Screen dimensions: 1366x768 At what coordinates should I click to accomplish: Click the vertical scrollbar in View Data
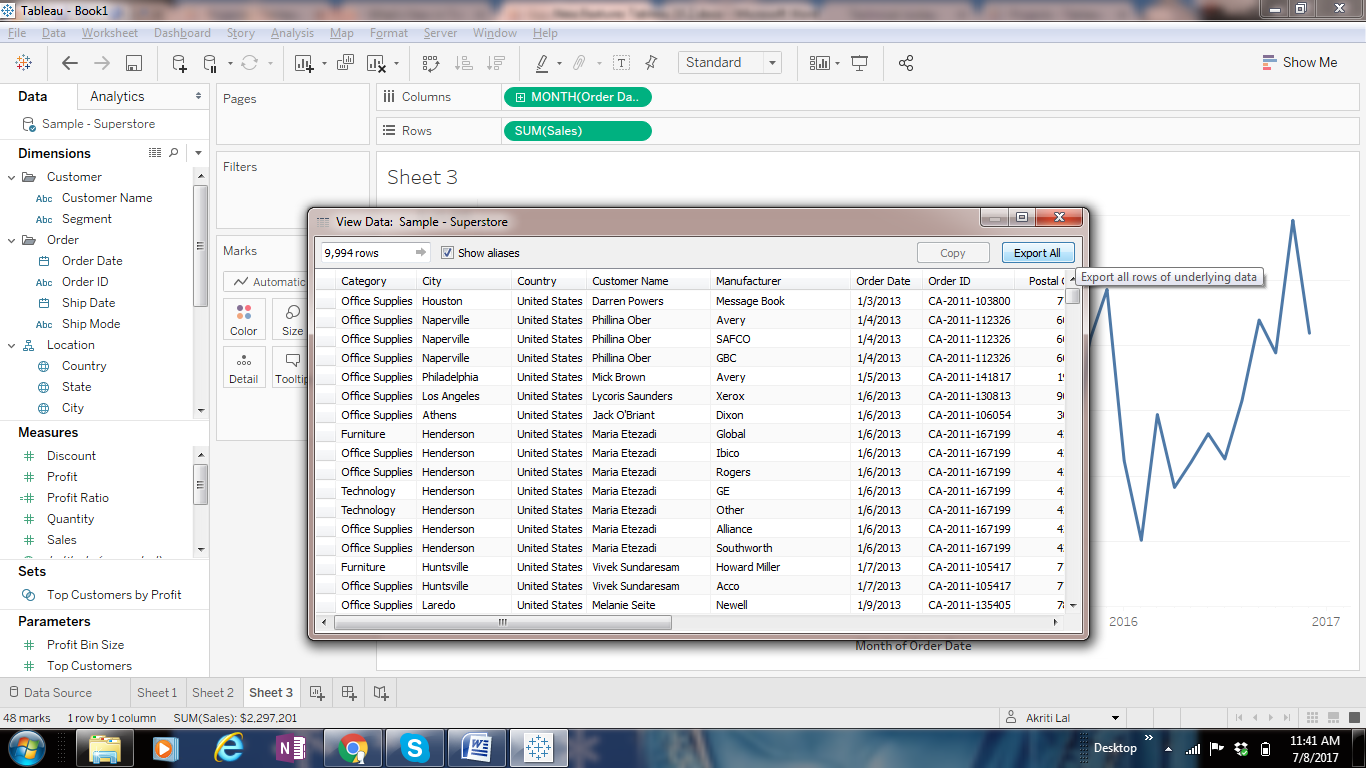(1073, 296)
